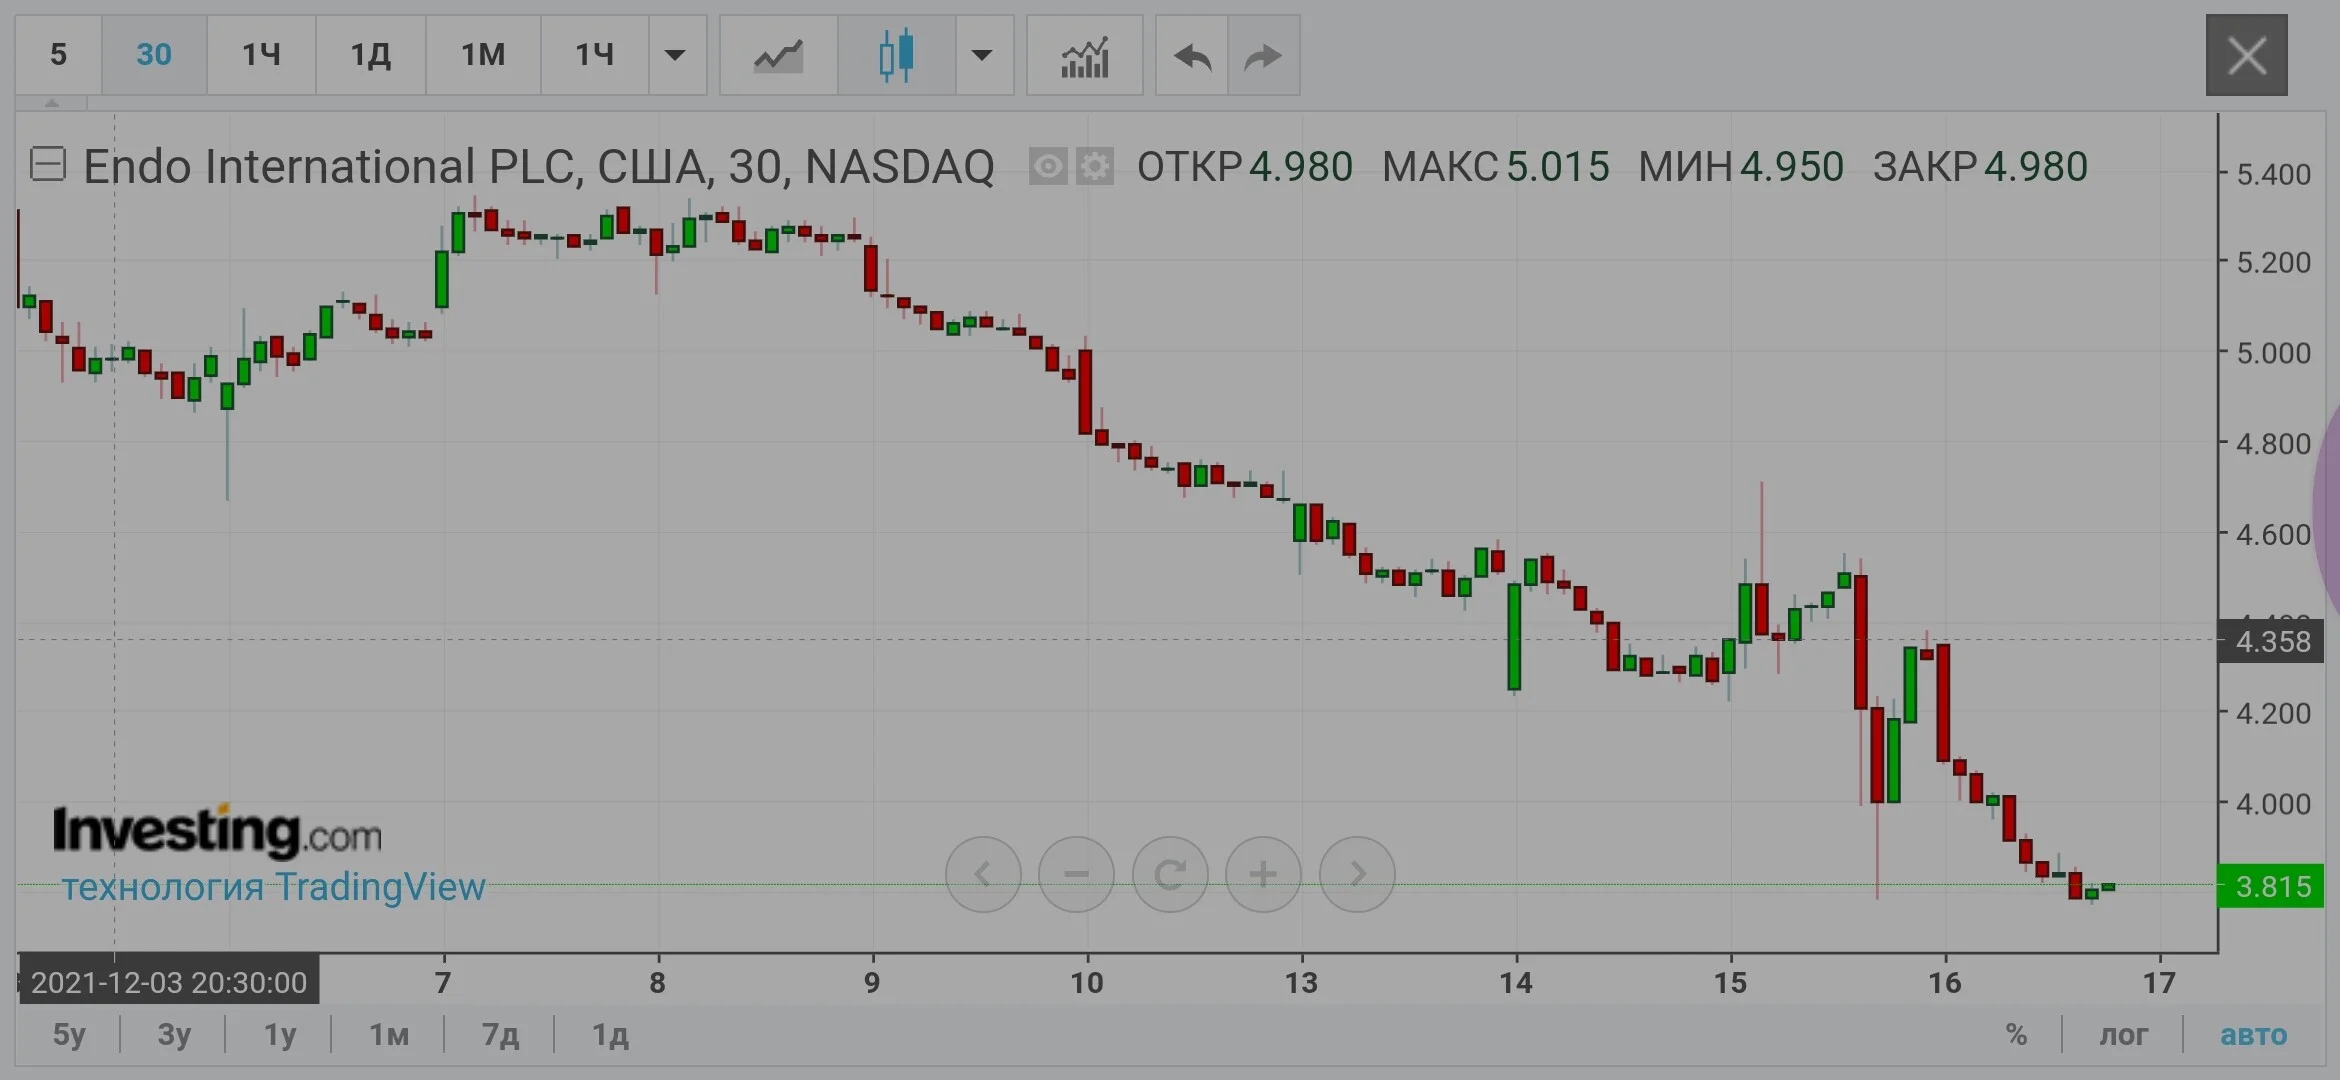Set the range to 7д
This screenshot has width=2340, height=1080.
[x=500, y=1034]
